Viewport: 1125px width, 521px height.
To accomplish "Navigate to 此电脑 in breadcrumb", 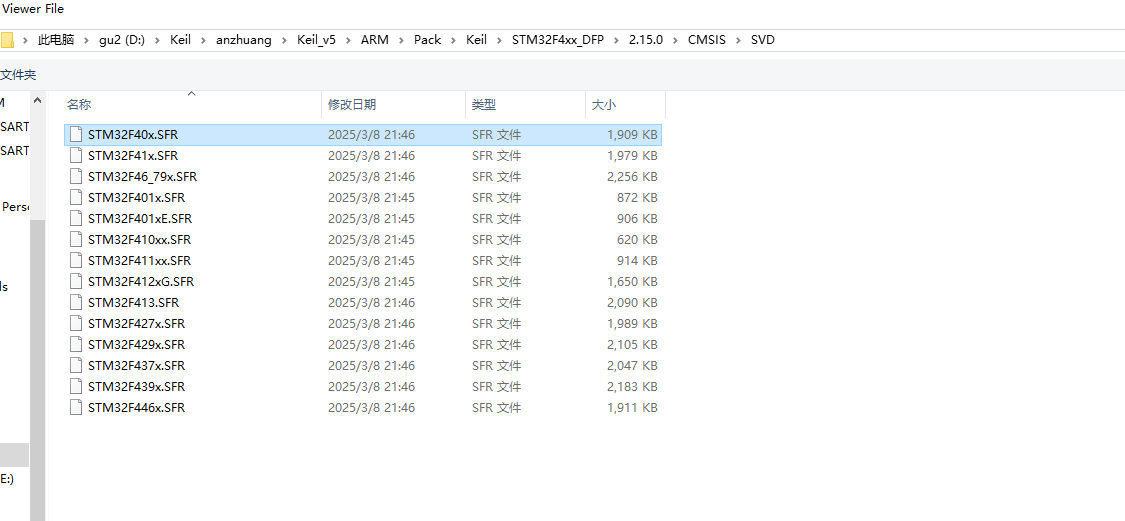I will (56, 40).
